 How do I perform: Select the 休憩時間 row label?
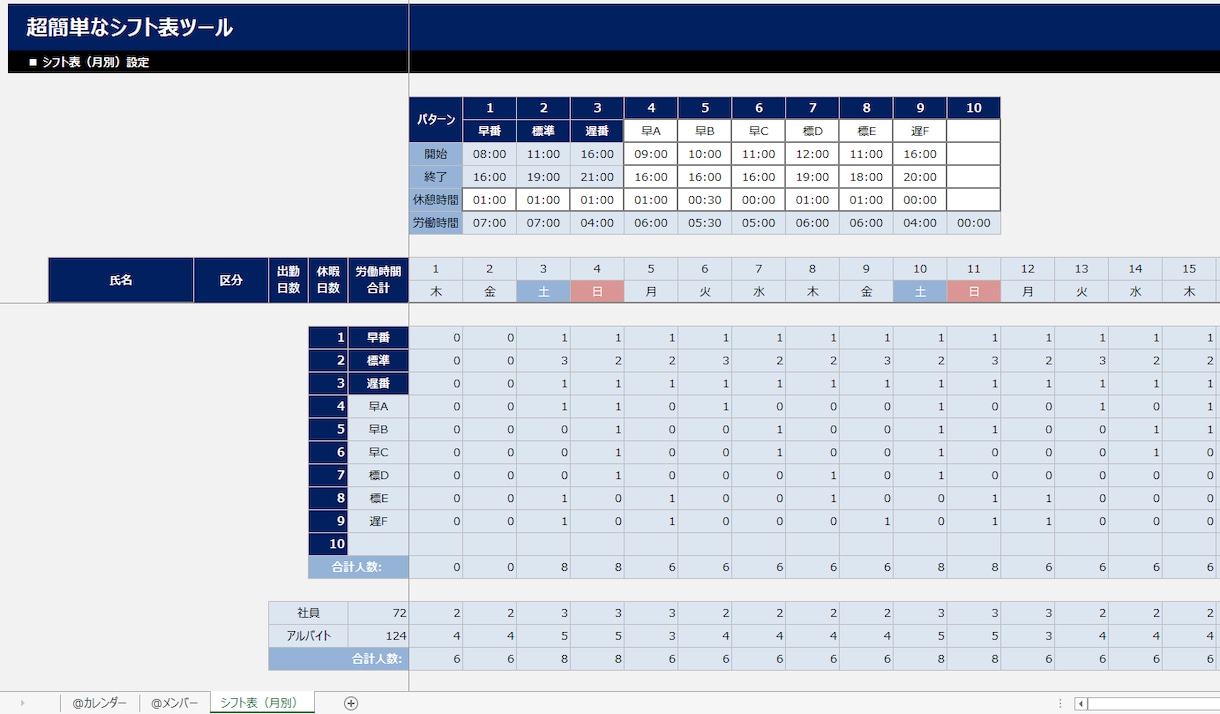coord(436,200)
